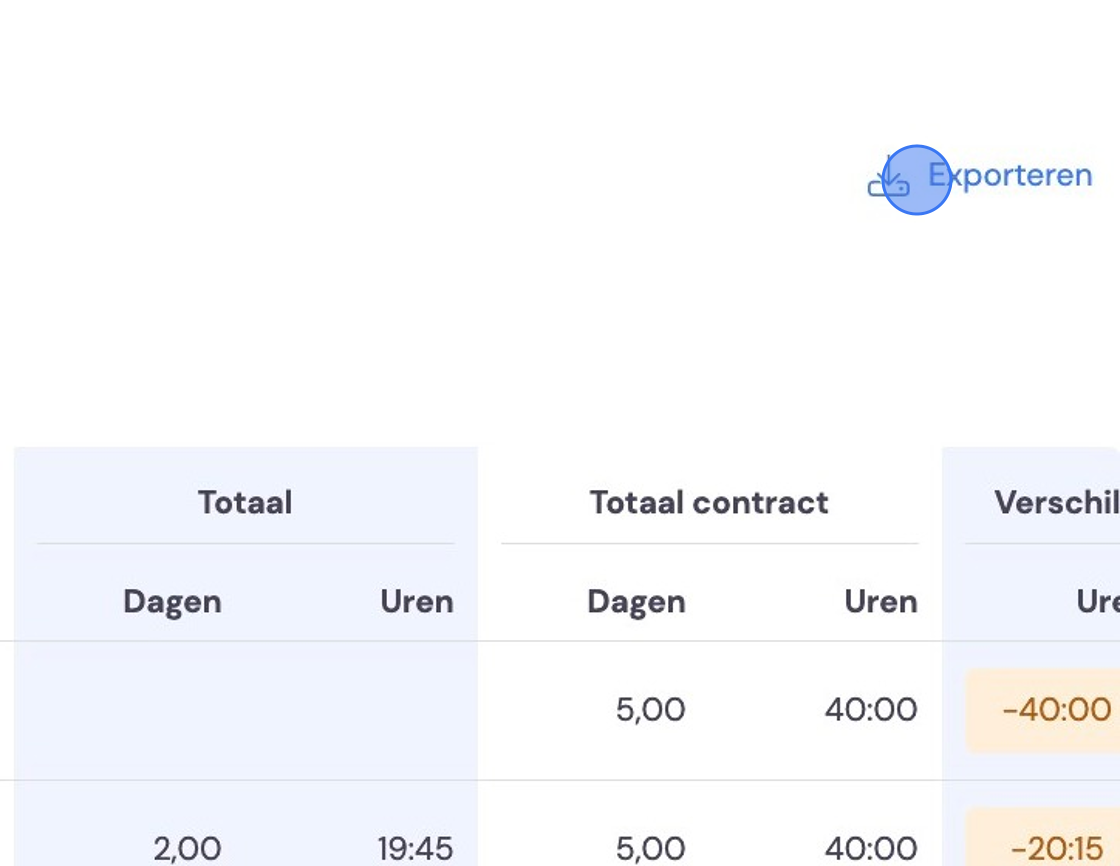The image size is (1120, 866).
Task: Select the 5,00 contract days second row
Action: click(x=650, y=848)
